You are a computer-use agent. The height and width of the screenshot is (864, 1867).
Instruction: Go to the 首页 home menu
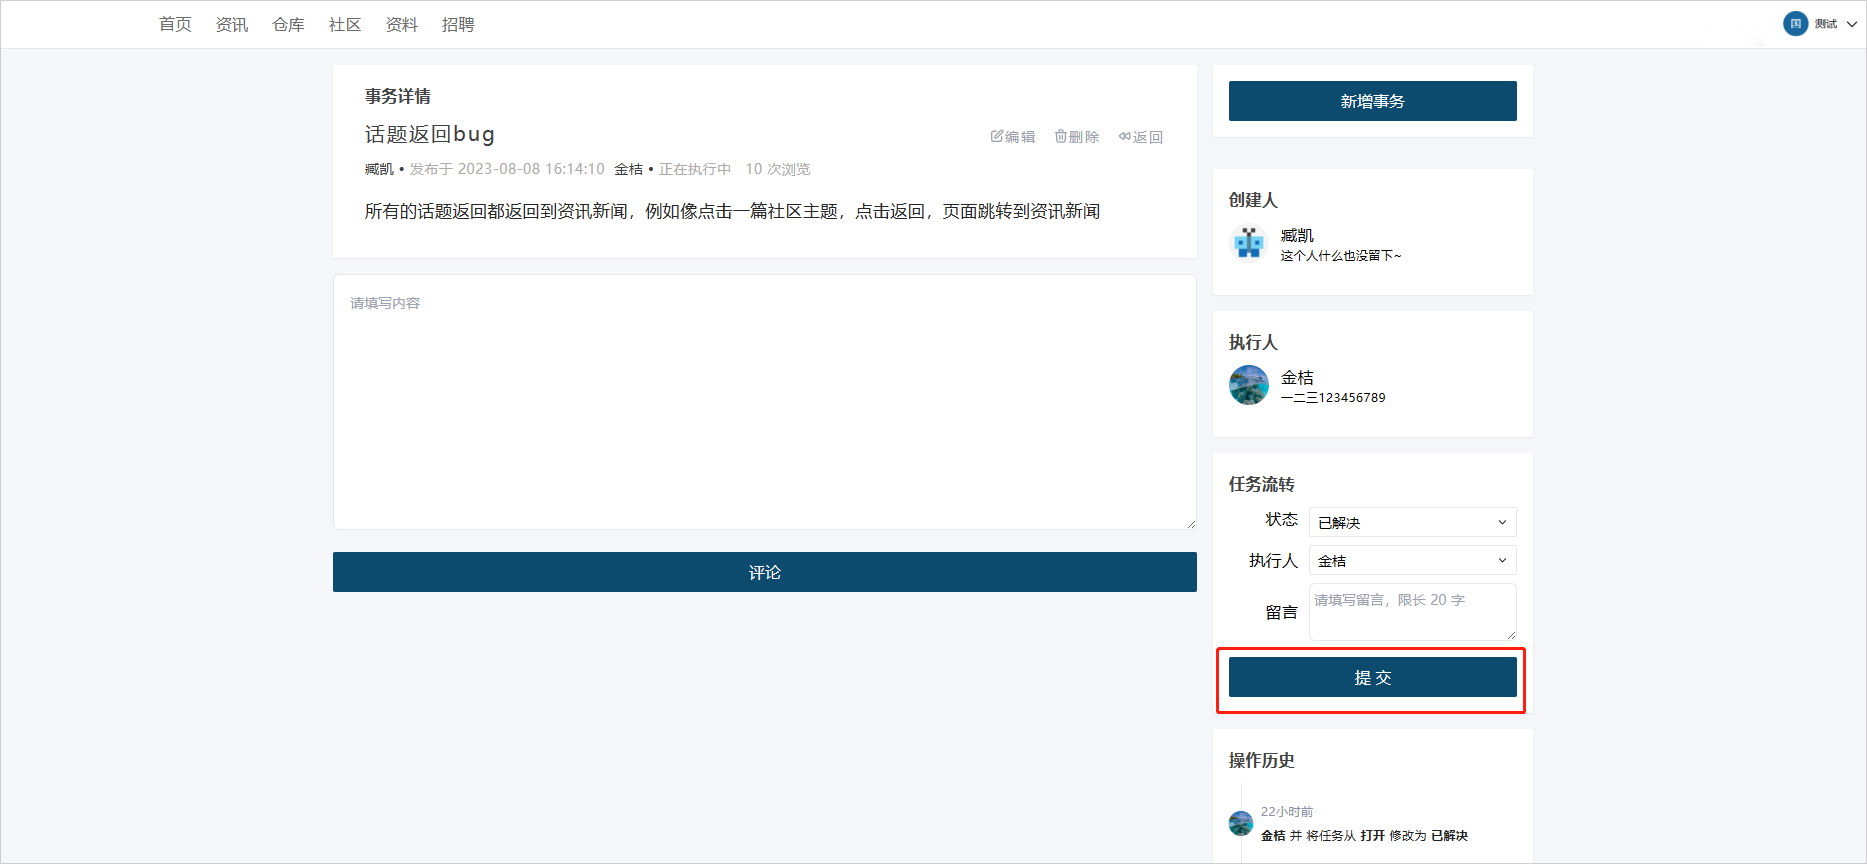175,24
